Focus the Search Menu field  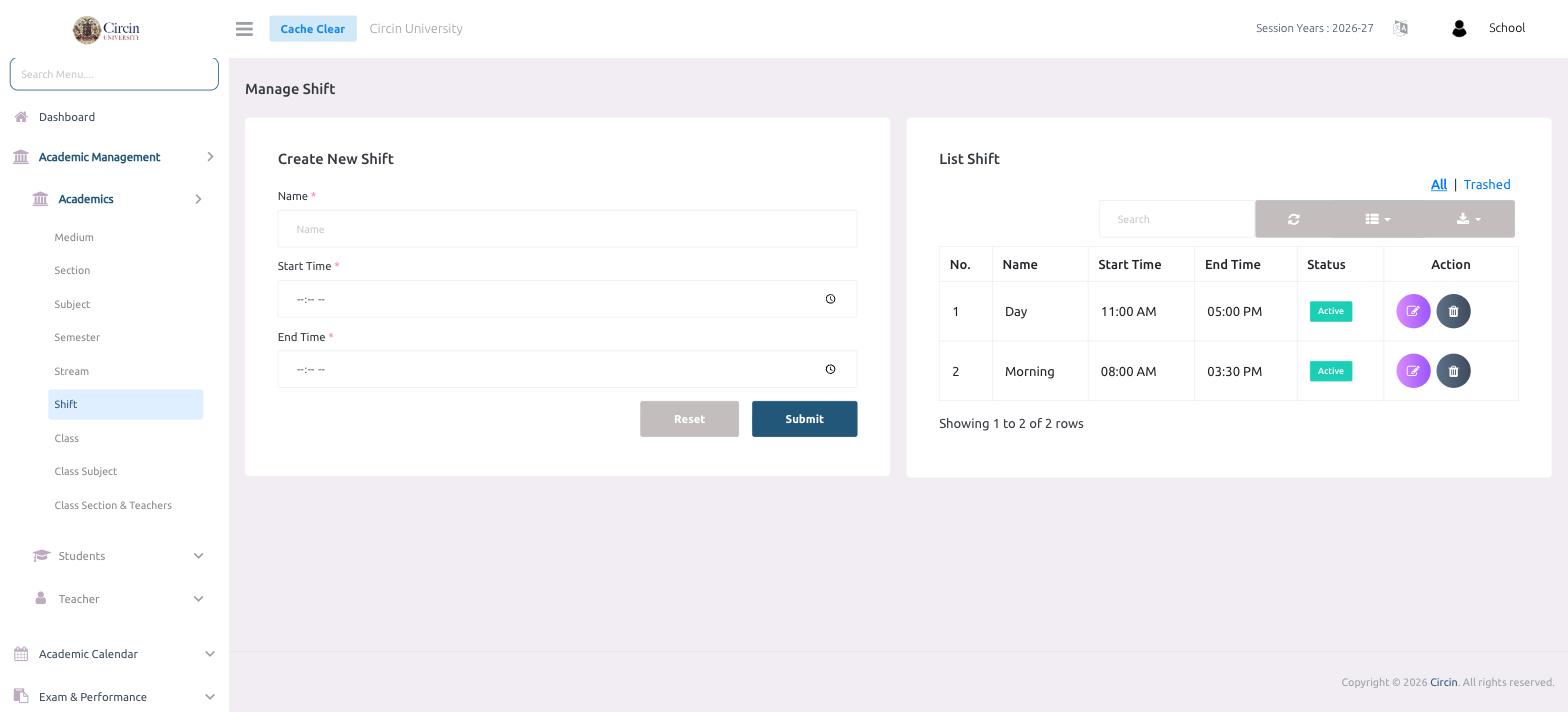(114, 74)
